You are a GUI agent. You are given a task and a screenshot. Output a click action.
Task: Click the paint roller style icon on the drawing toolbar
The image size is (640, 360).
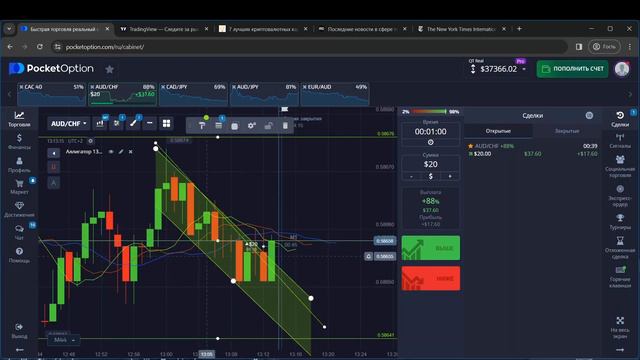pos(202,126)
